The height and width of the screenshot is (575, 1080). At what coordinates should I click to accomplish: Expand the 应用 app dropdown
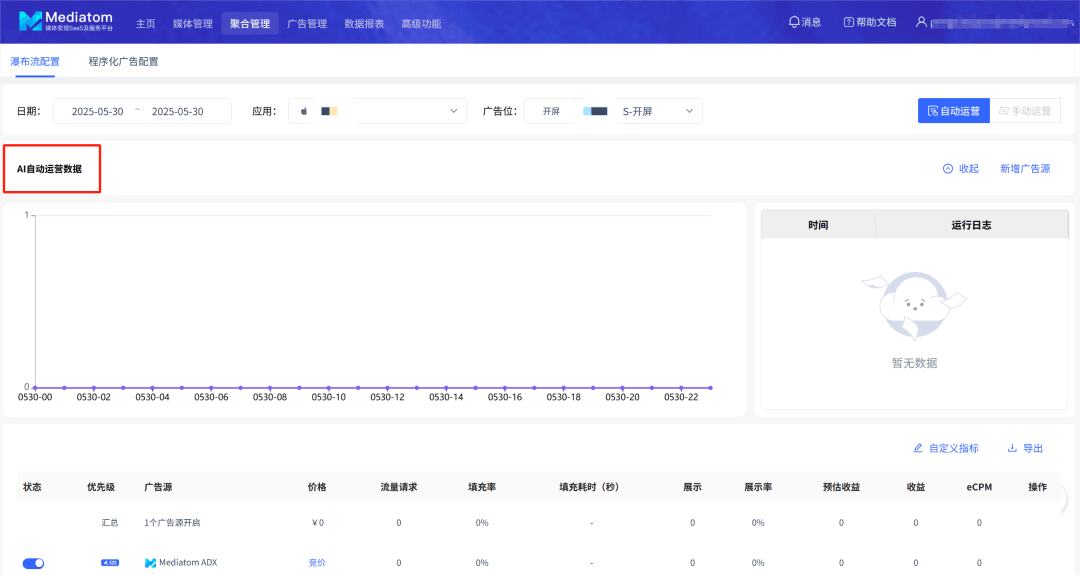click(378, 111)
